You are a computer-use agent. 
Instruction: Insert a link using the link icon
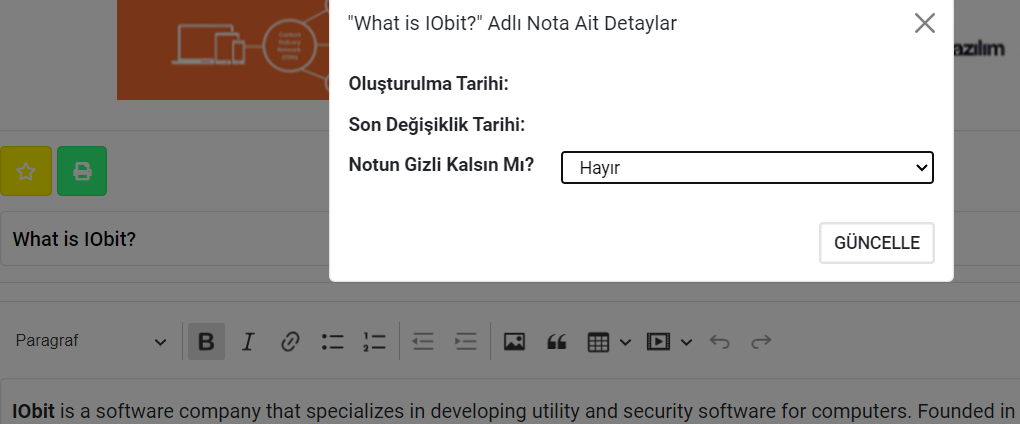tap(290, 342)
